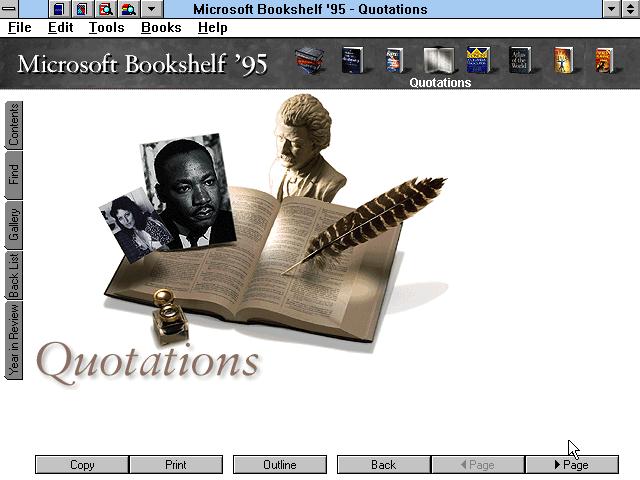
Task: Open the Edit menu
Action: [60, 28]
